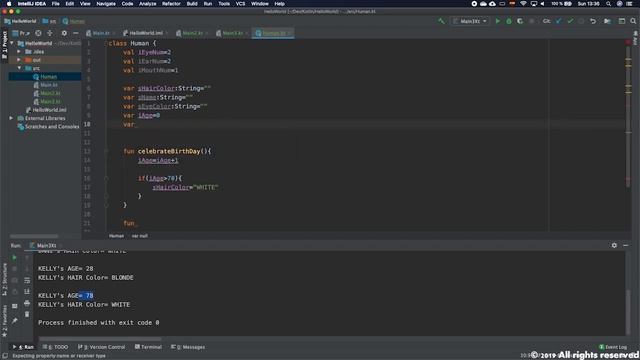
Task: Click the Wi-Fi icon in menu bar
Action: tap(523, 4)
